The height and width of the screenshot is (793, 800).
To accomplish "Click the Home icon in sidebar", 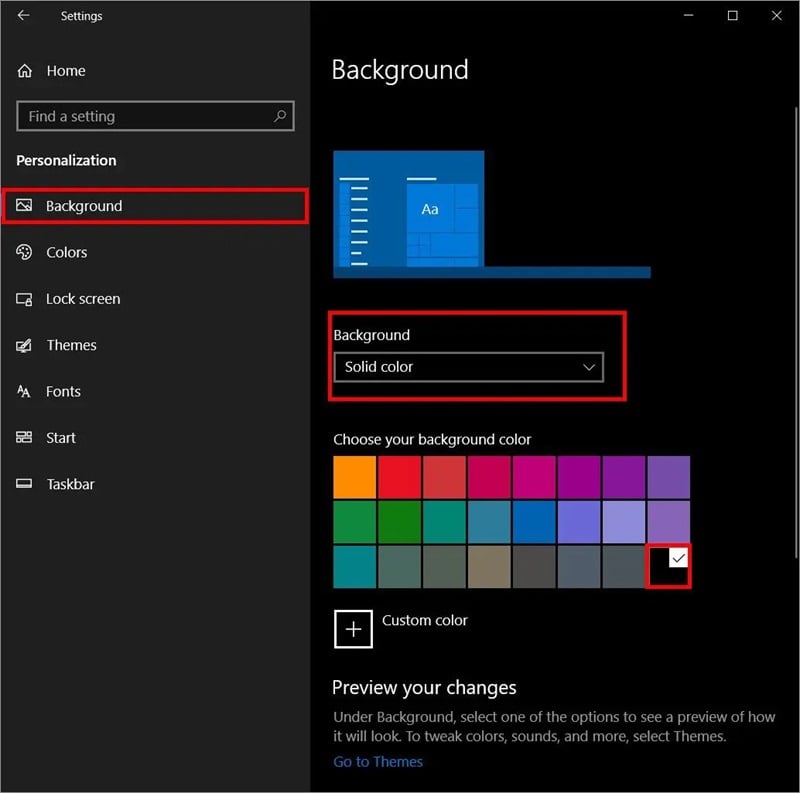I will tap(25, 71).
